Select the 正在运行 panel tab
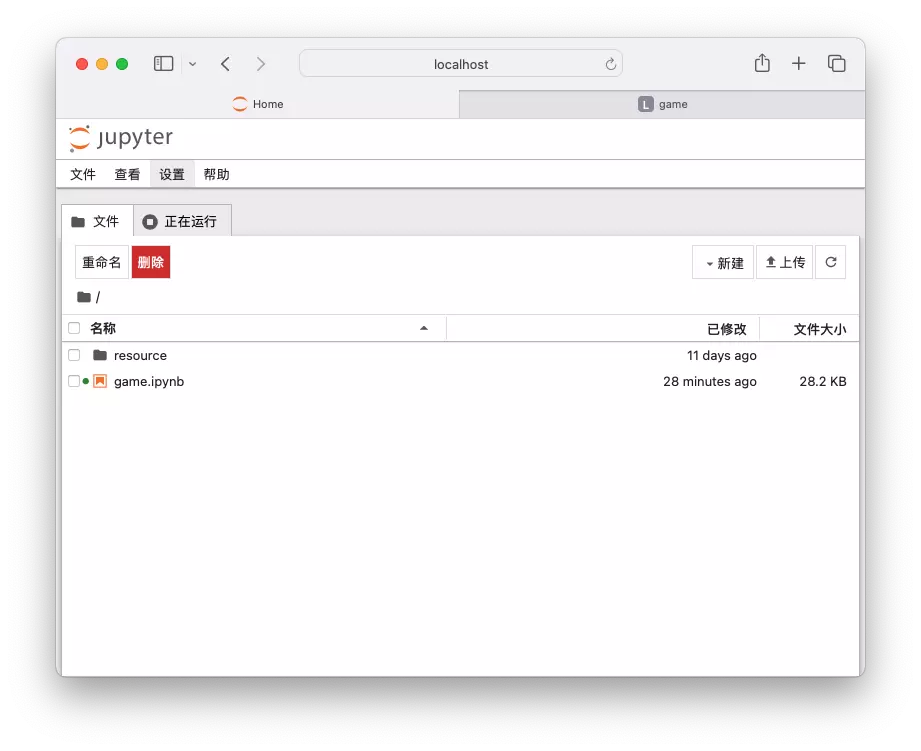Image resolution: width=921 pixels, height=751 pixels. (x=182, y=221)
